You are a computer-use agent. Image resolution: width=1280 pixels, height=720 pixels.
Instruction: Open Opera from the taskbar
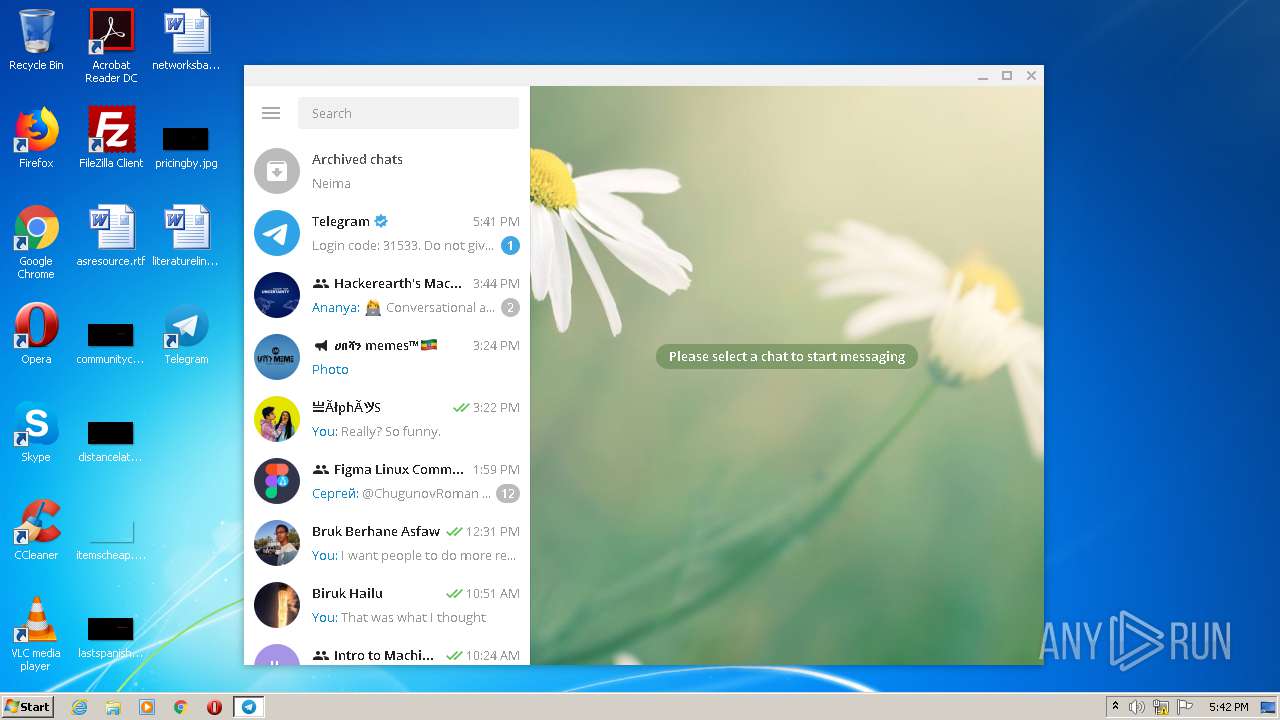[214, 707]
